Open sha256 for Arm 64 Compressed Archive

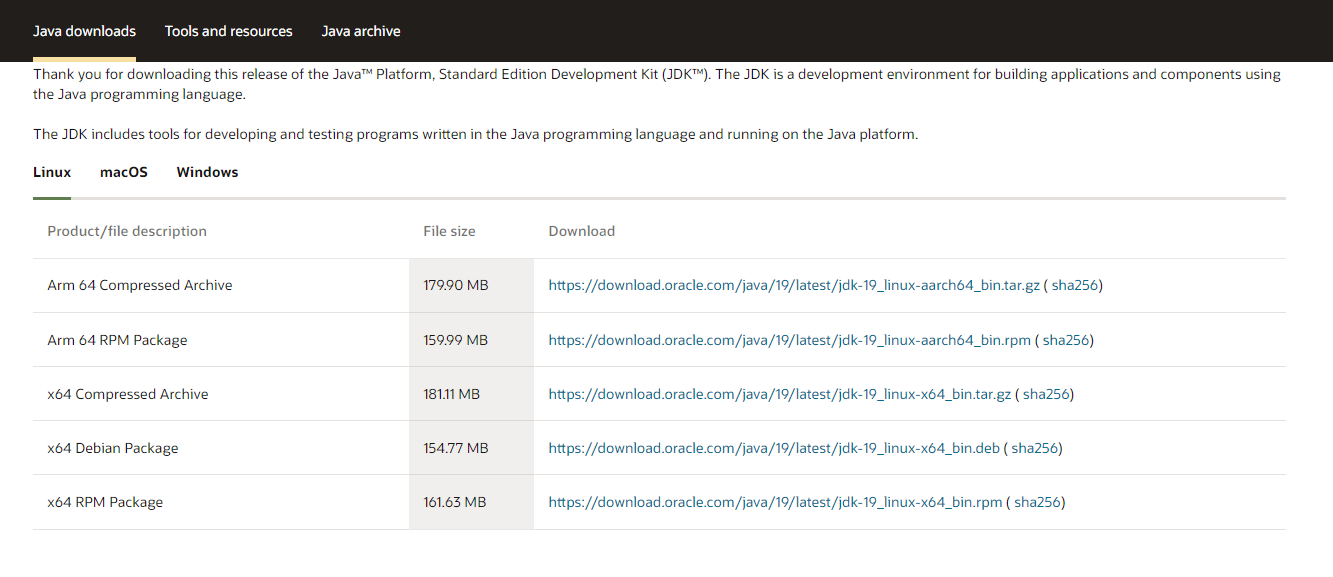(x=1075, y=286)
